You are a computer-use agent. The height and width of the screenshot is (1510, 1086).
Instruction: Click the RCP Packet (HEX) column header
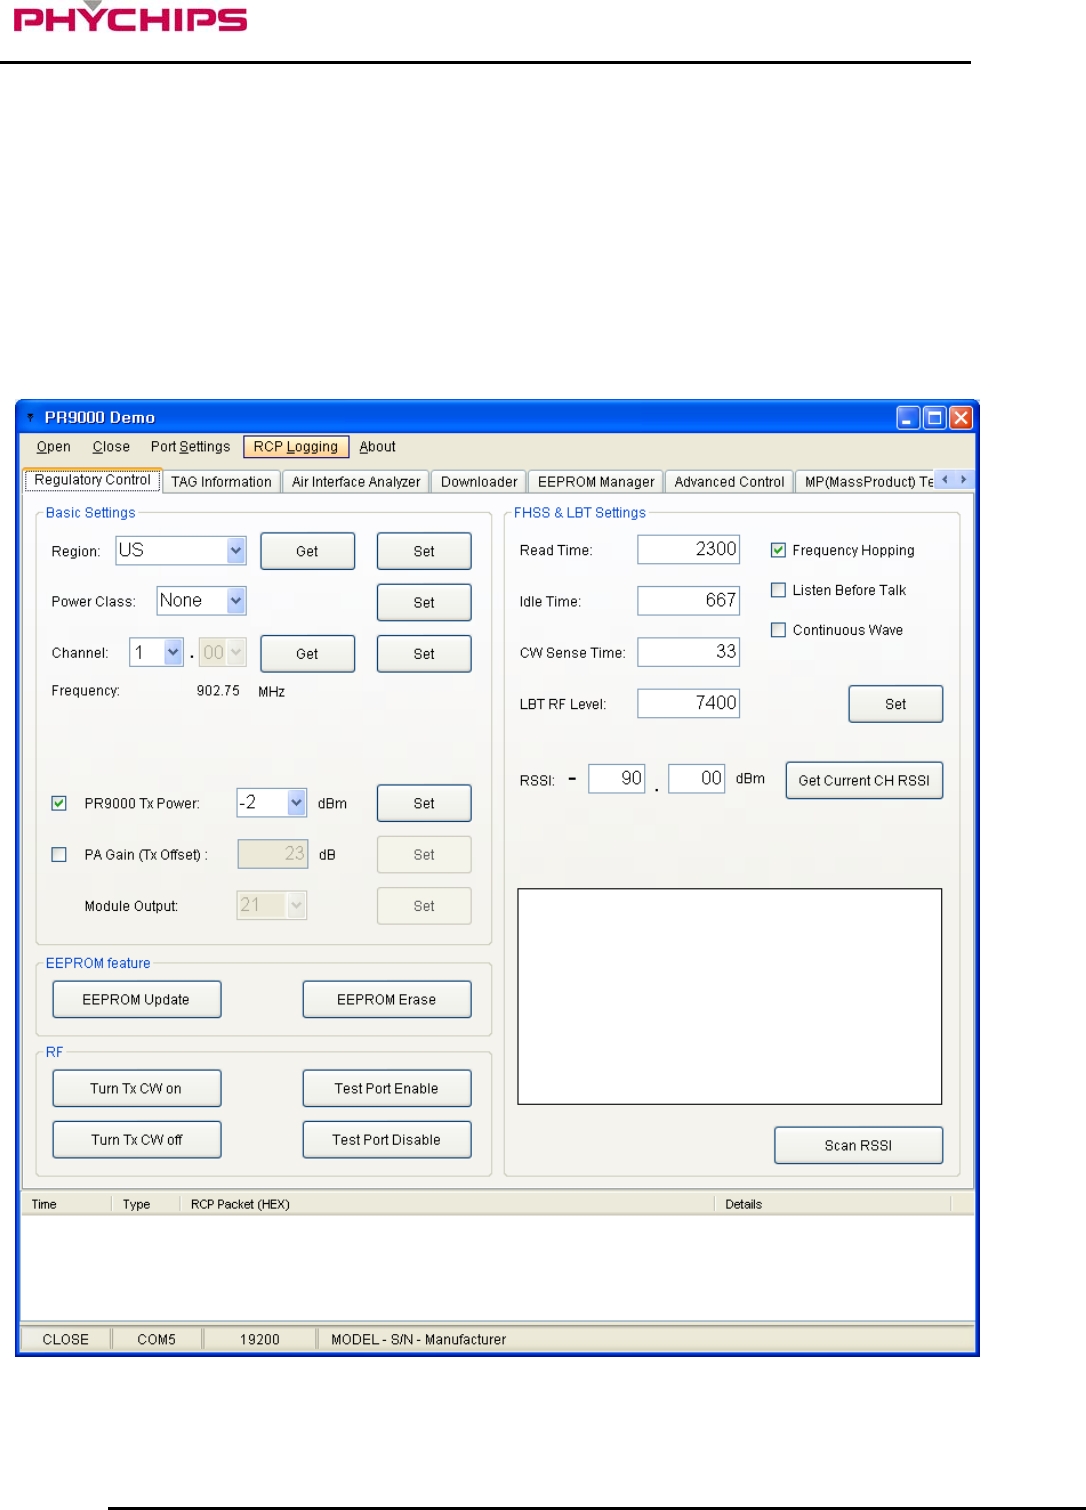pos(448,1204)
